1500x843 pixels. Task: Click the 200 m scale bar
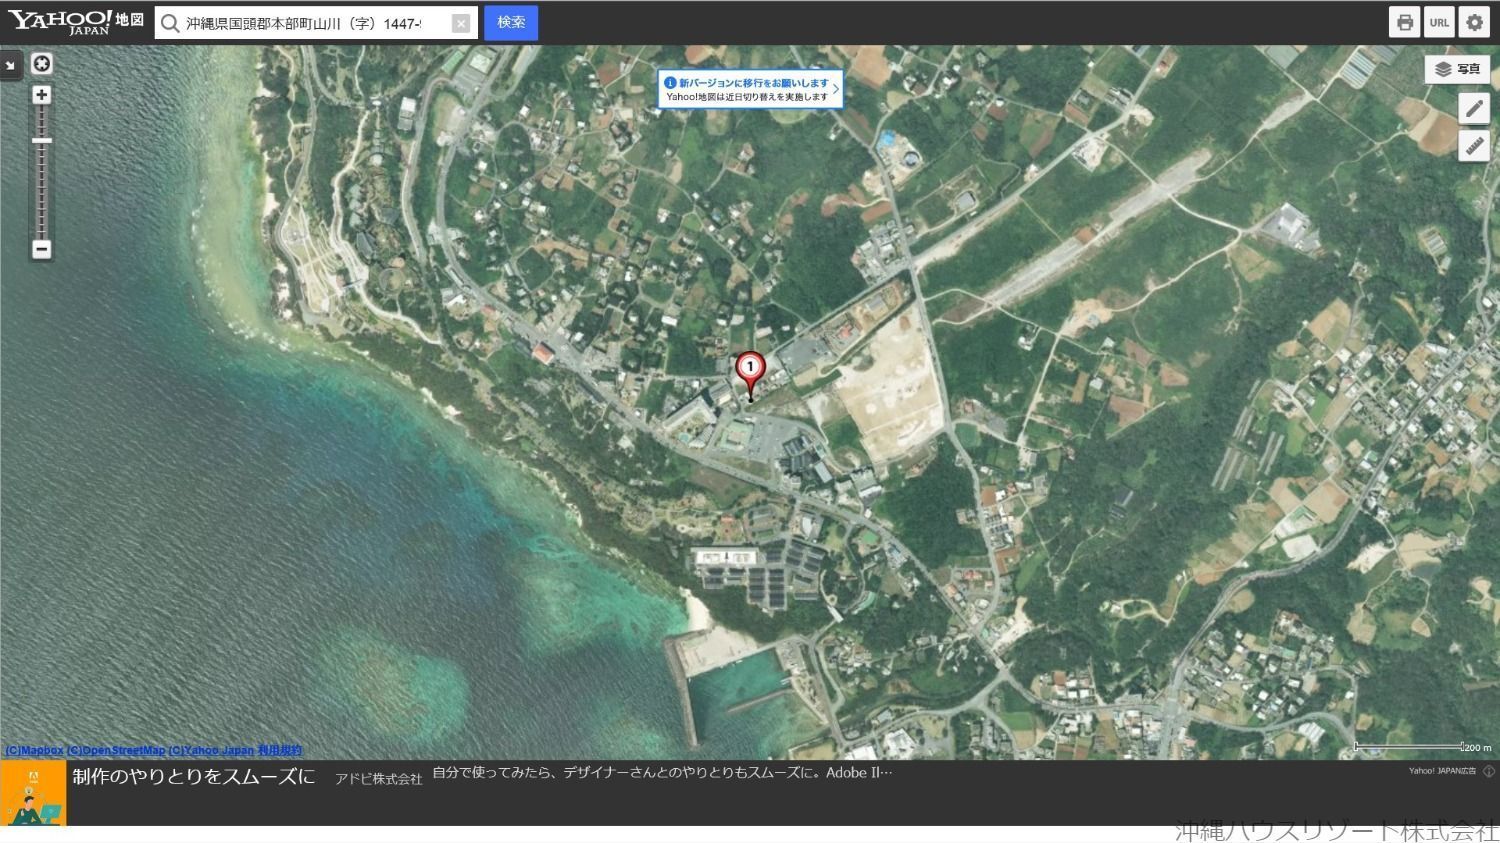pos(1422,747)
